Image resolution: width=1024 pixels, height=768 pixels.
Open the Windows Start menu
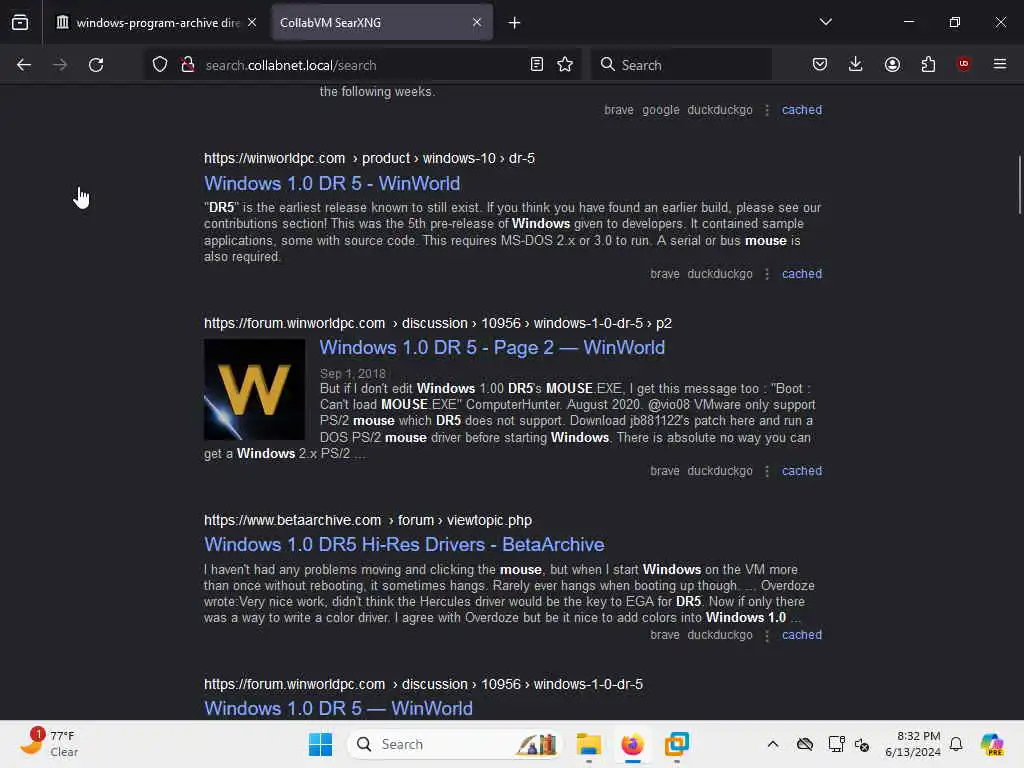pyautogui.click(x=320, y=744)
